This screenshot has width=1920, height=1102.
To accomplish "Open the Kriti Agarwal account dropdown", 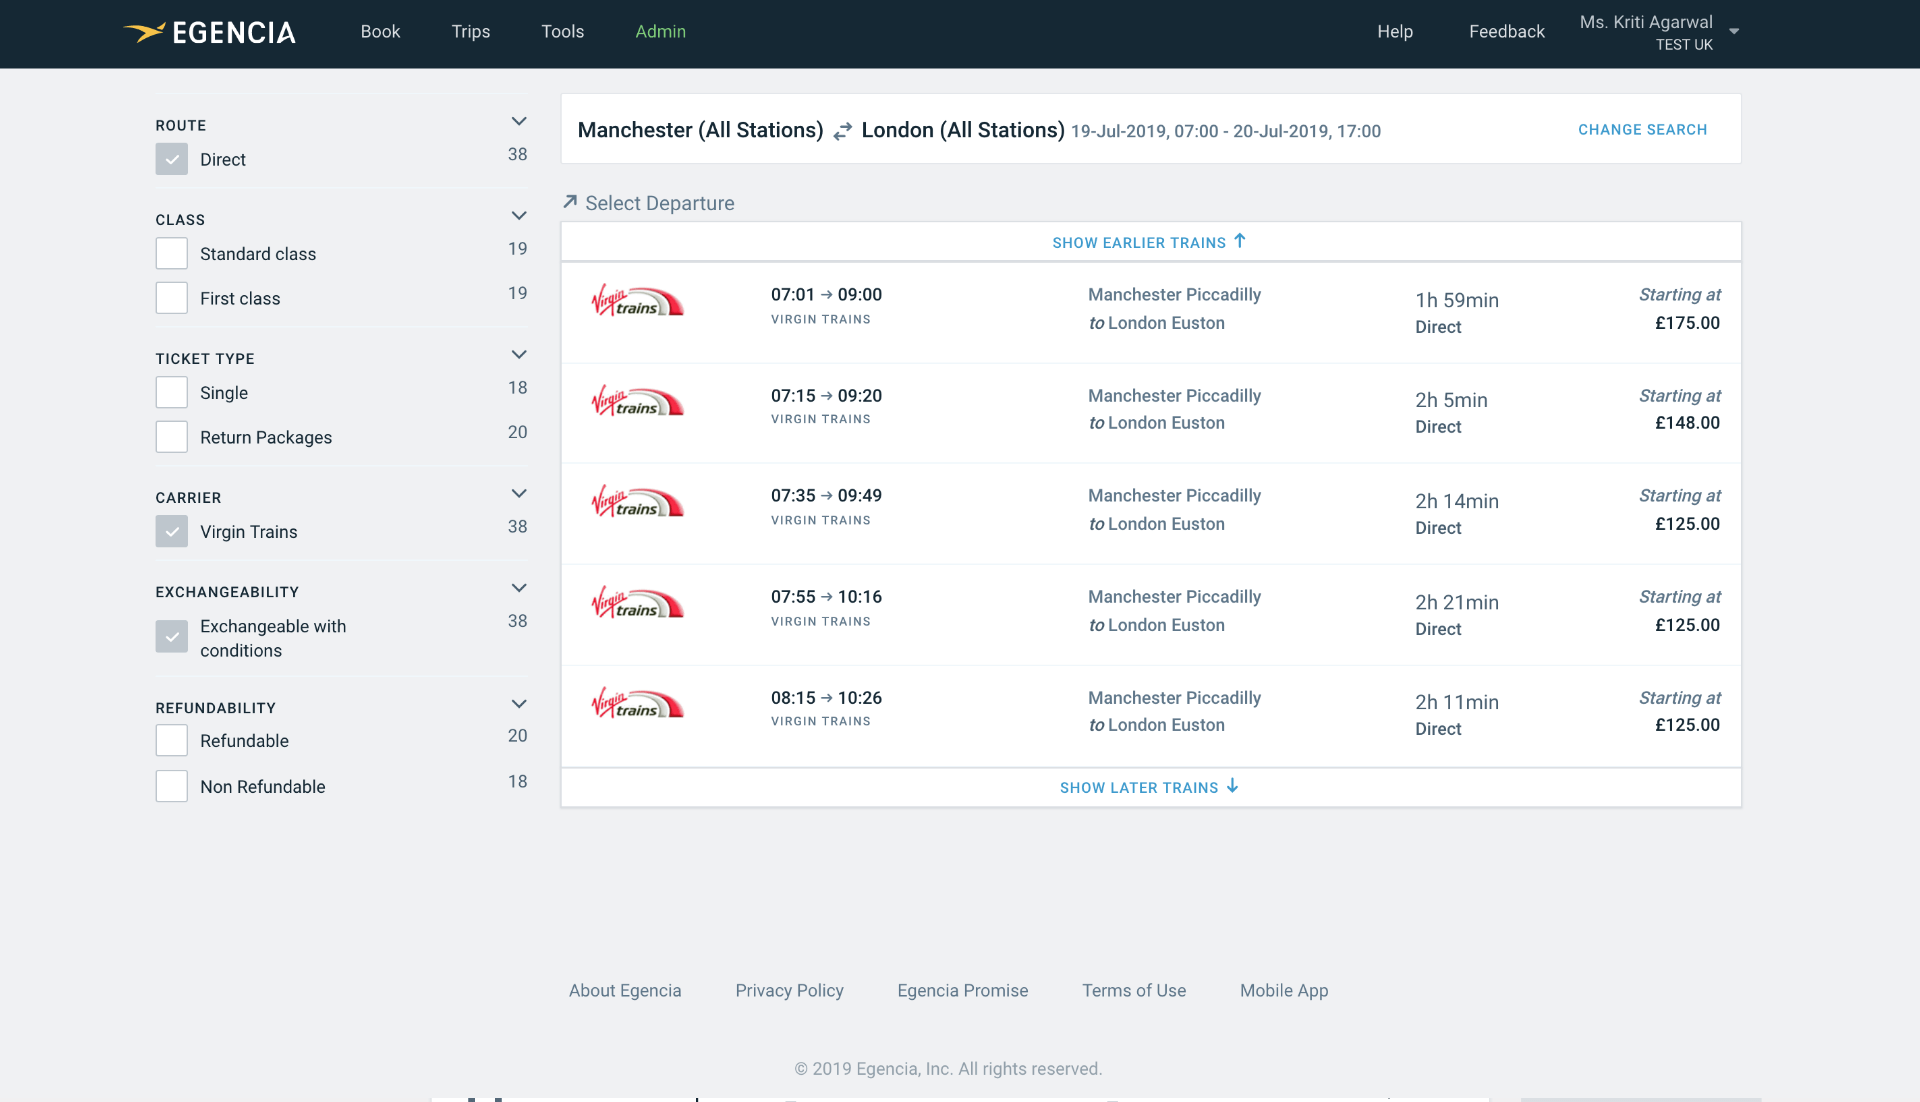I will point(1734,32).
